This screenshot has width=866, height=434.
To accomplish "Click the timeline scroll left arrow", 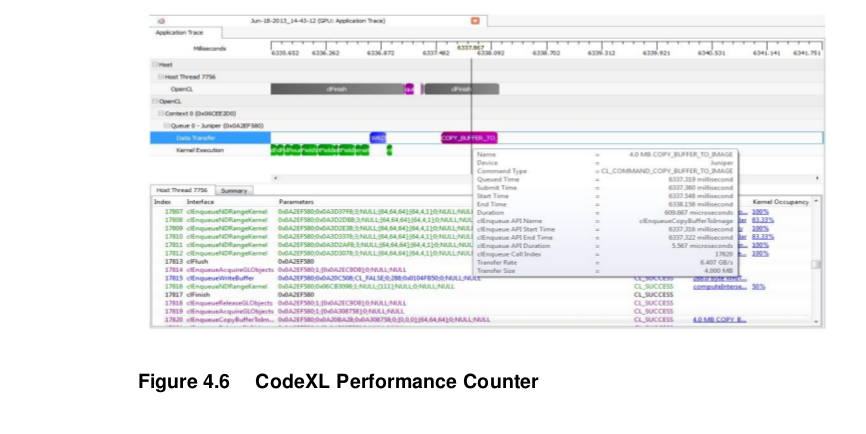I will [276, 178].
